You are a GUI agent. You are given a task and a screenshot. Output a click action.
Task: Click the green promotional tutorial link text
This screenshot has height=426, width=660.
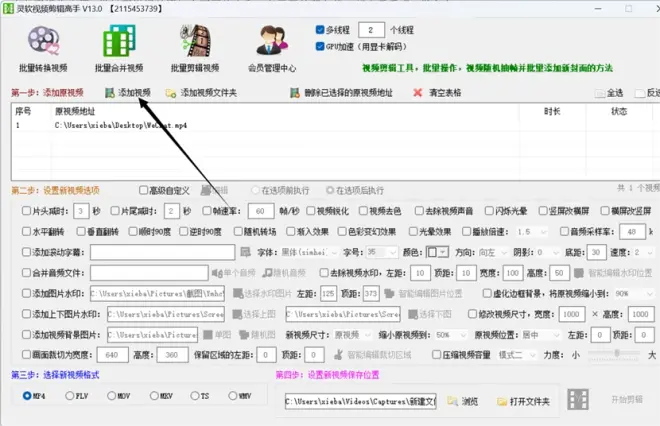[487, 68]
